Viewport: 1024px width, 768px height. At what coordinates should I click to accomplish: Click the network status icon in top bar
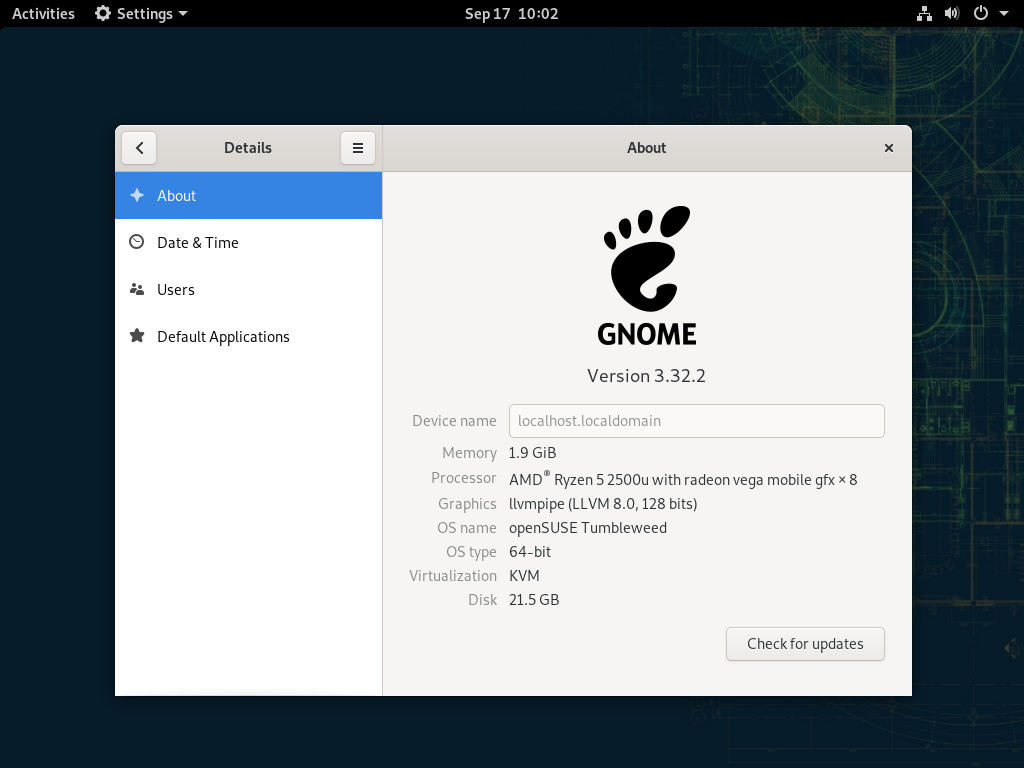923,13
